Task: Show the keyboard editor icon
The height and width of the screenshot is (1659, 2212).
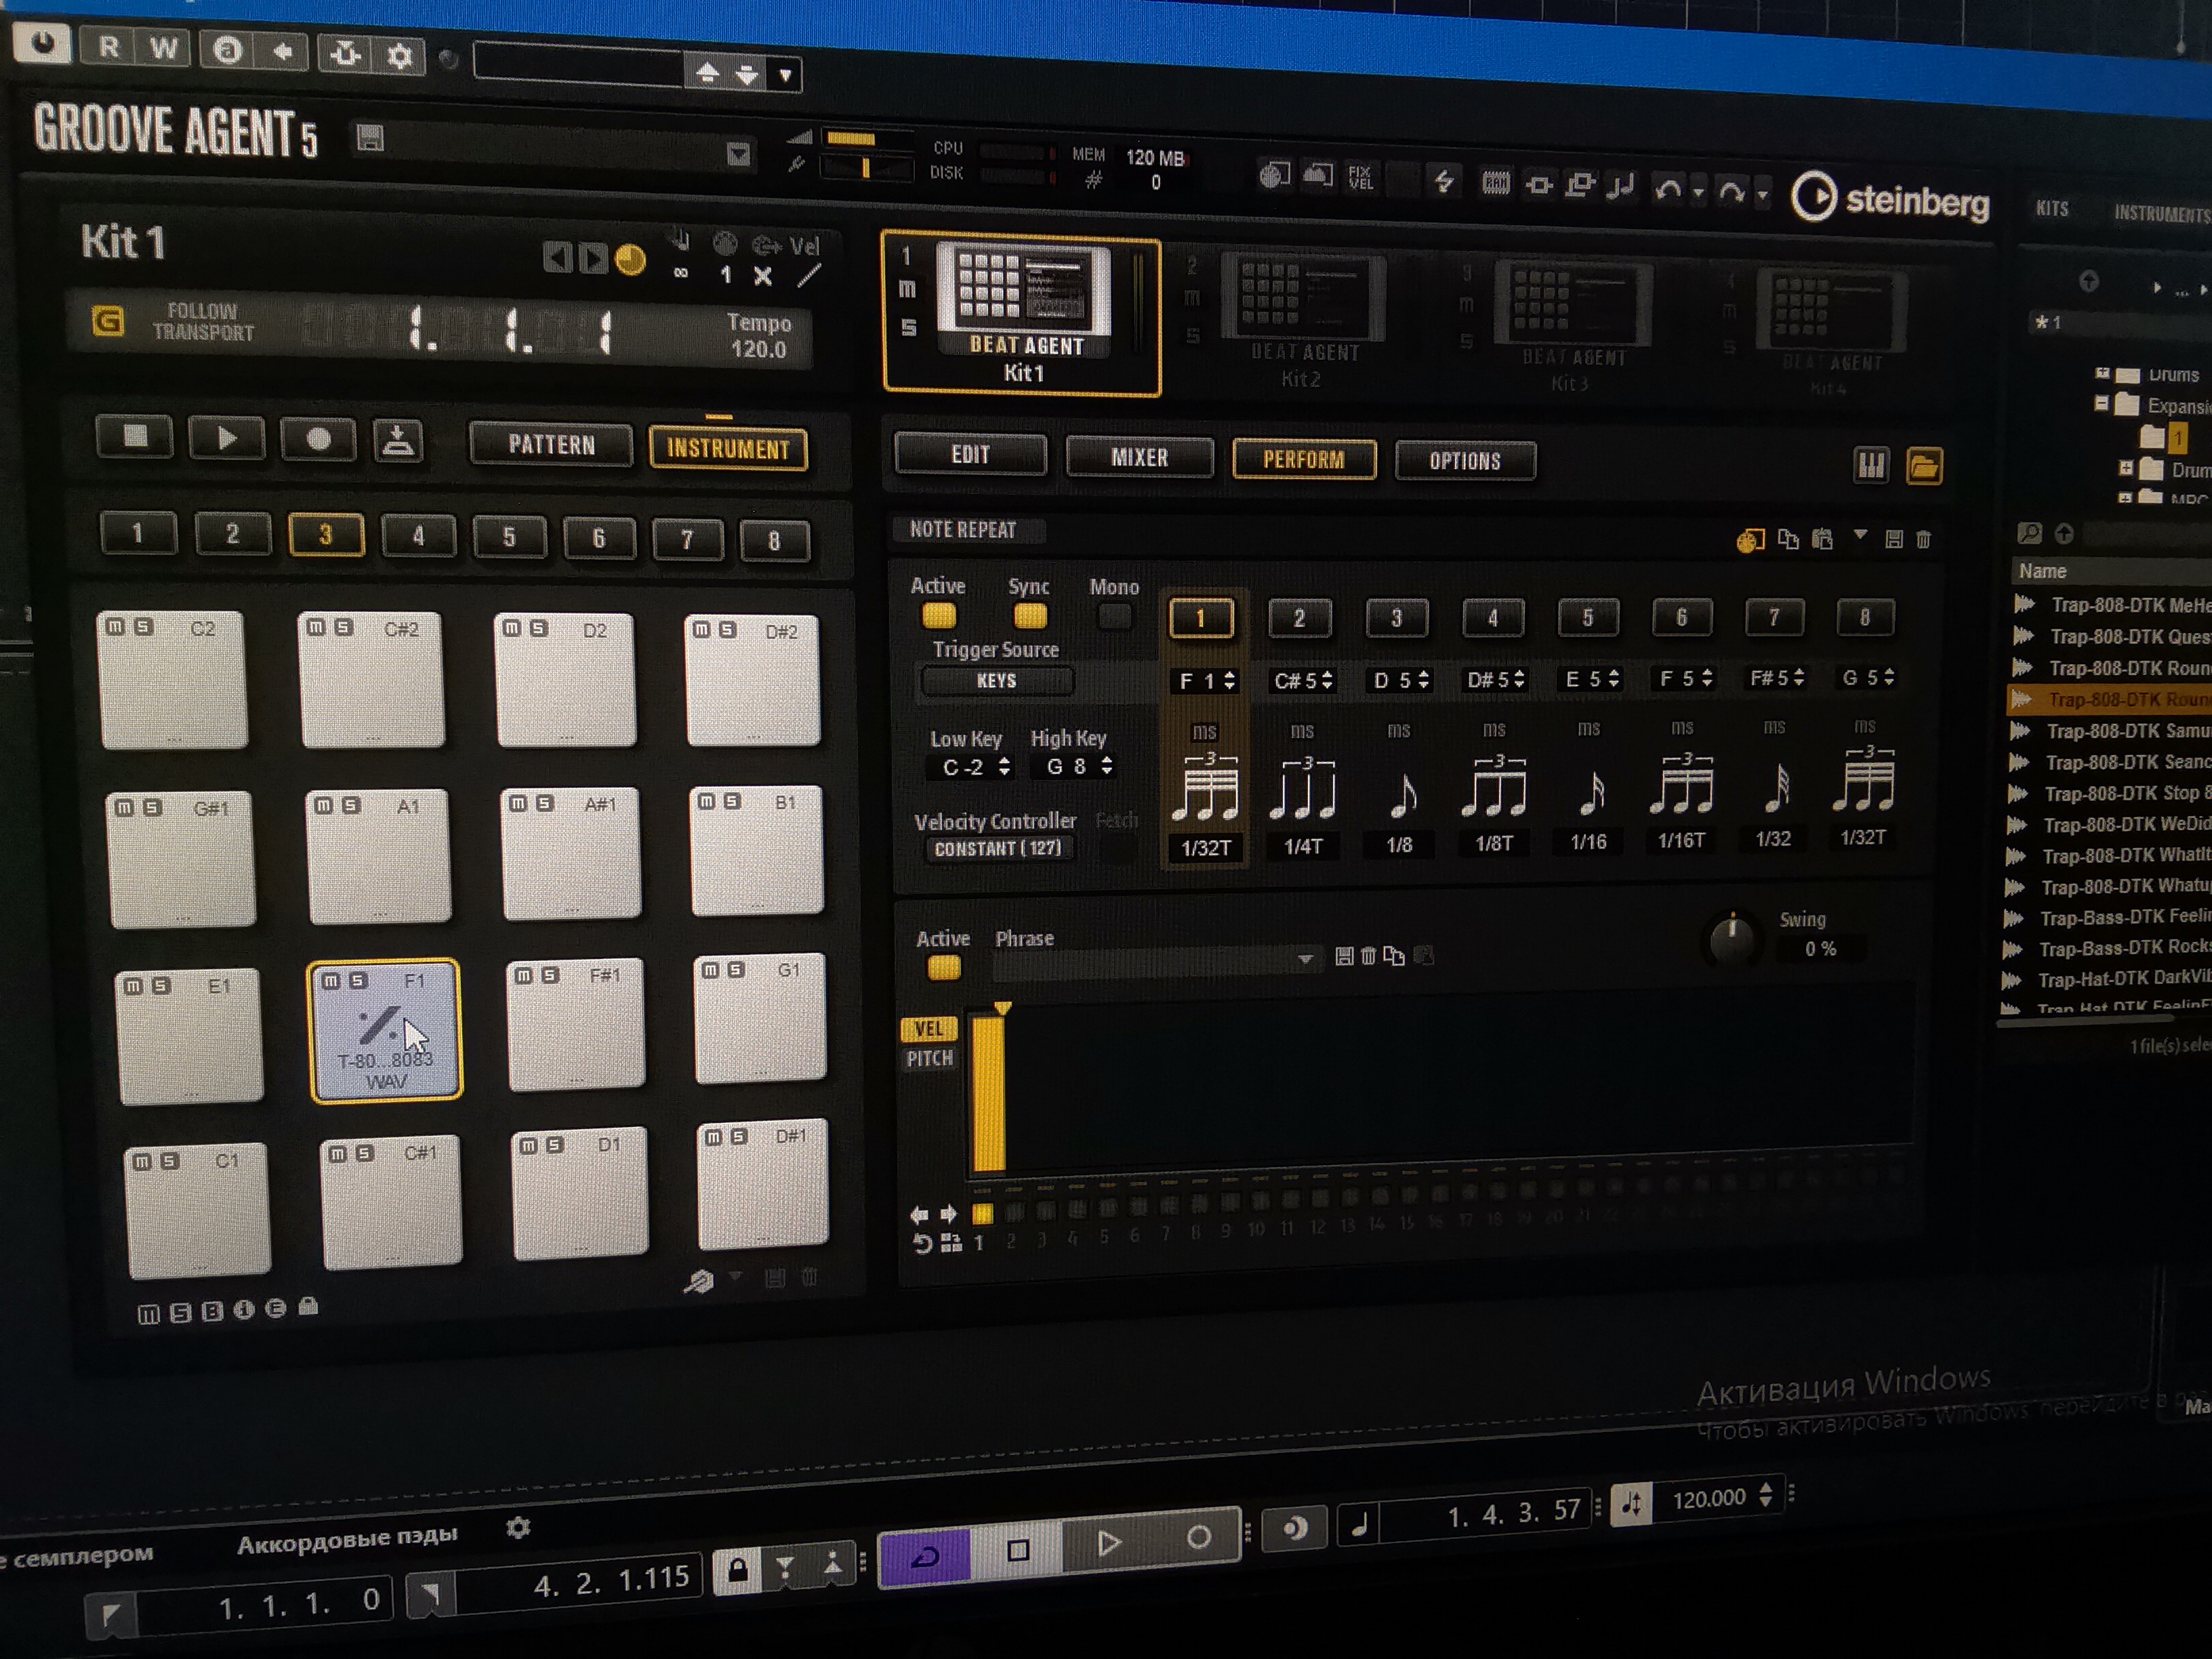Action: point(1870,465)
